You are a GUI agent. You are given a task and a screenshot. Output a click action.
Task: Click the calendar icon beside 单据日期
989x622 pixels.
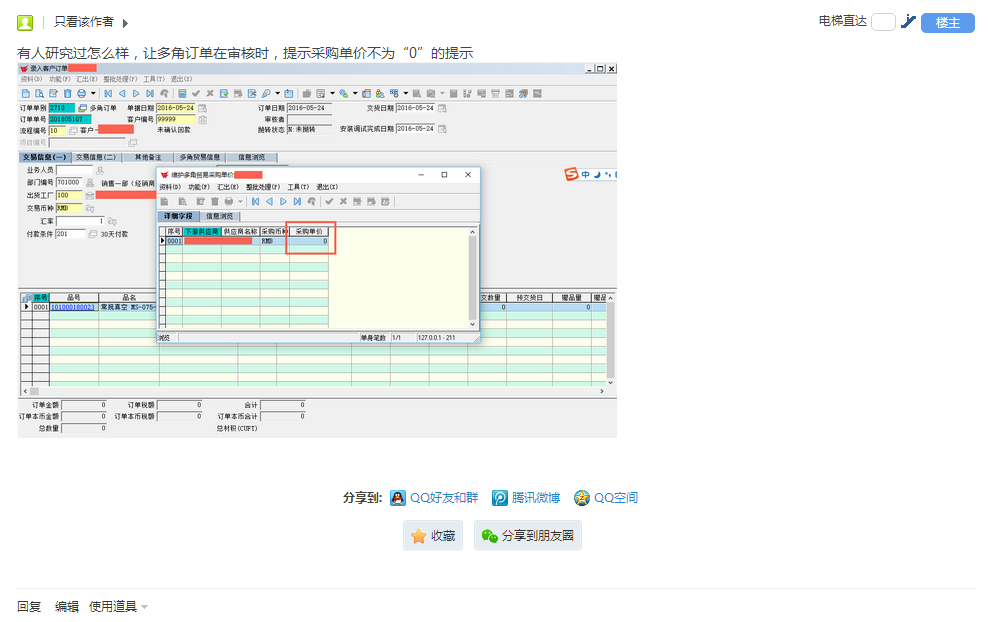(x=203, y=108)
